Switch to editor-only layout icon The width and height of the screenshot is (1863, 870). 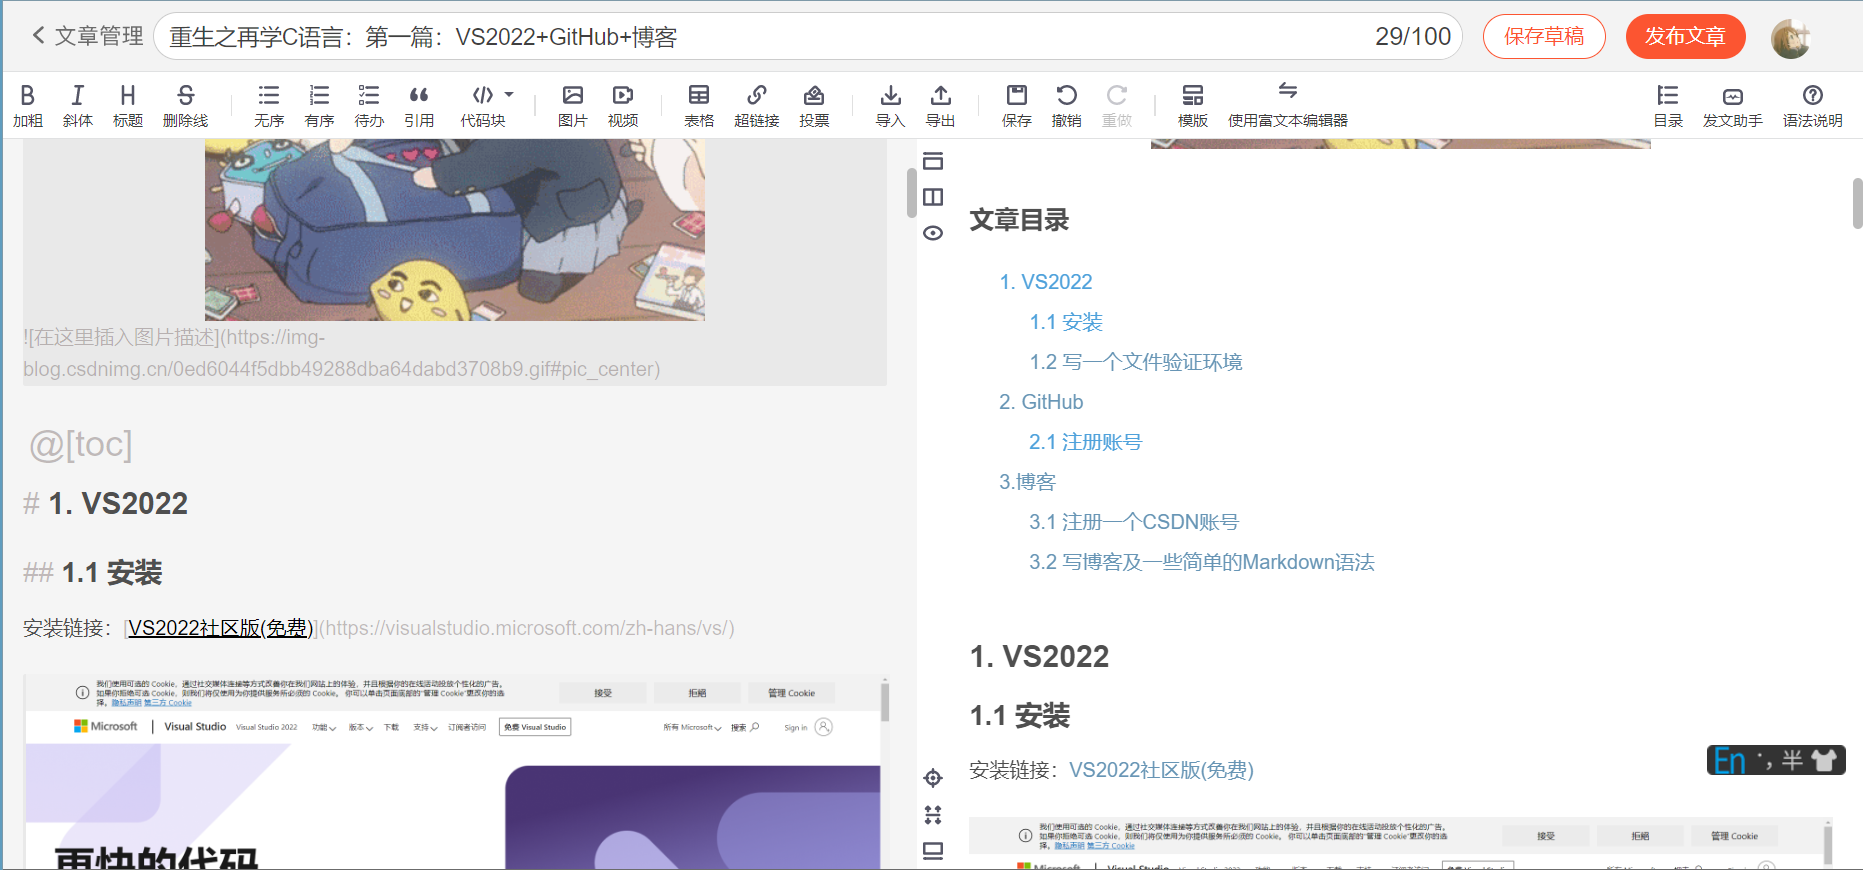pyautogui.click(x=933, y=161)
